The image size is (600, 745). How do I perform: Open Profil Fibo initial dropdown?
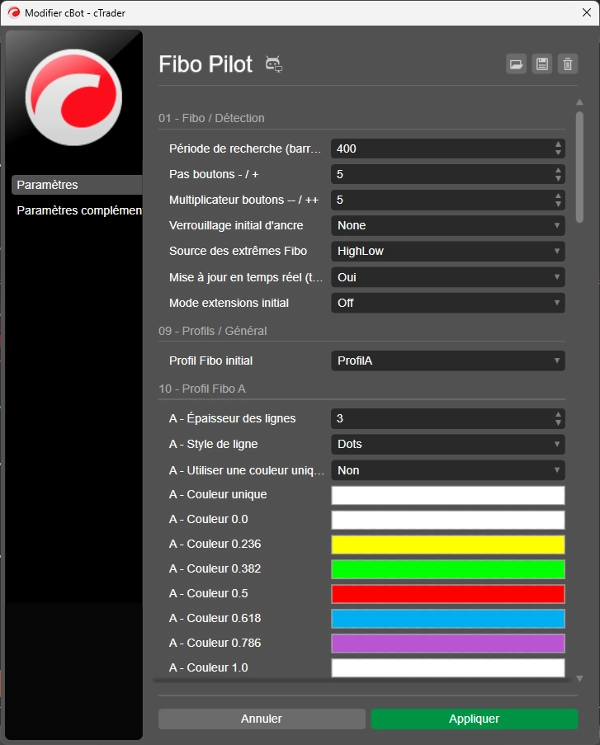(x=448, y=361)
